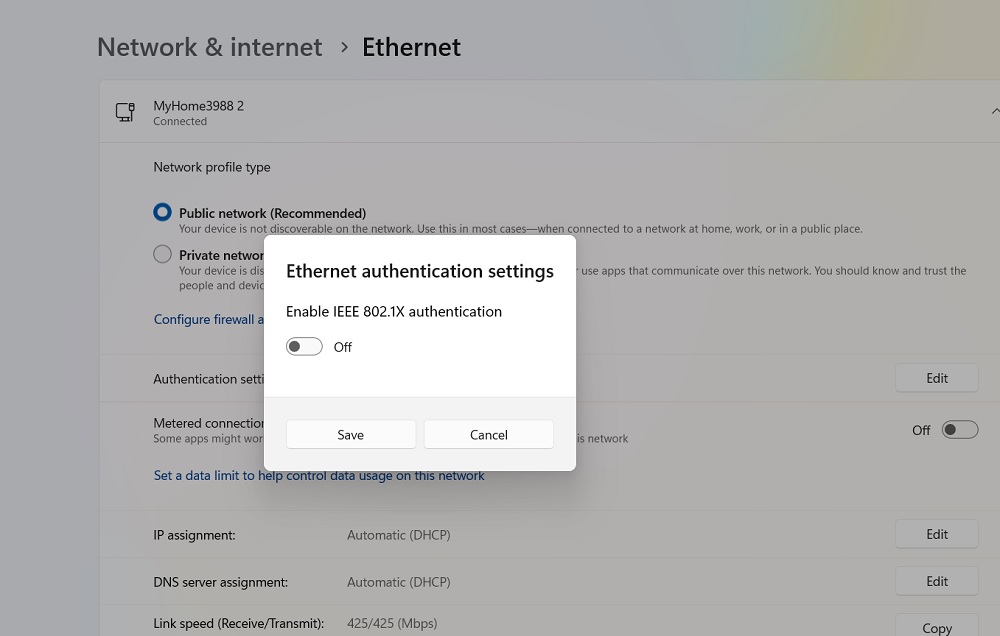Edit the Authentication settings
The width and height of the screenshot is (1000, 636).
click(x=936, y=377)
